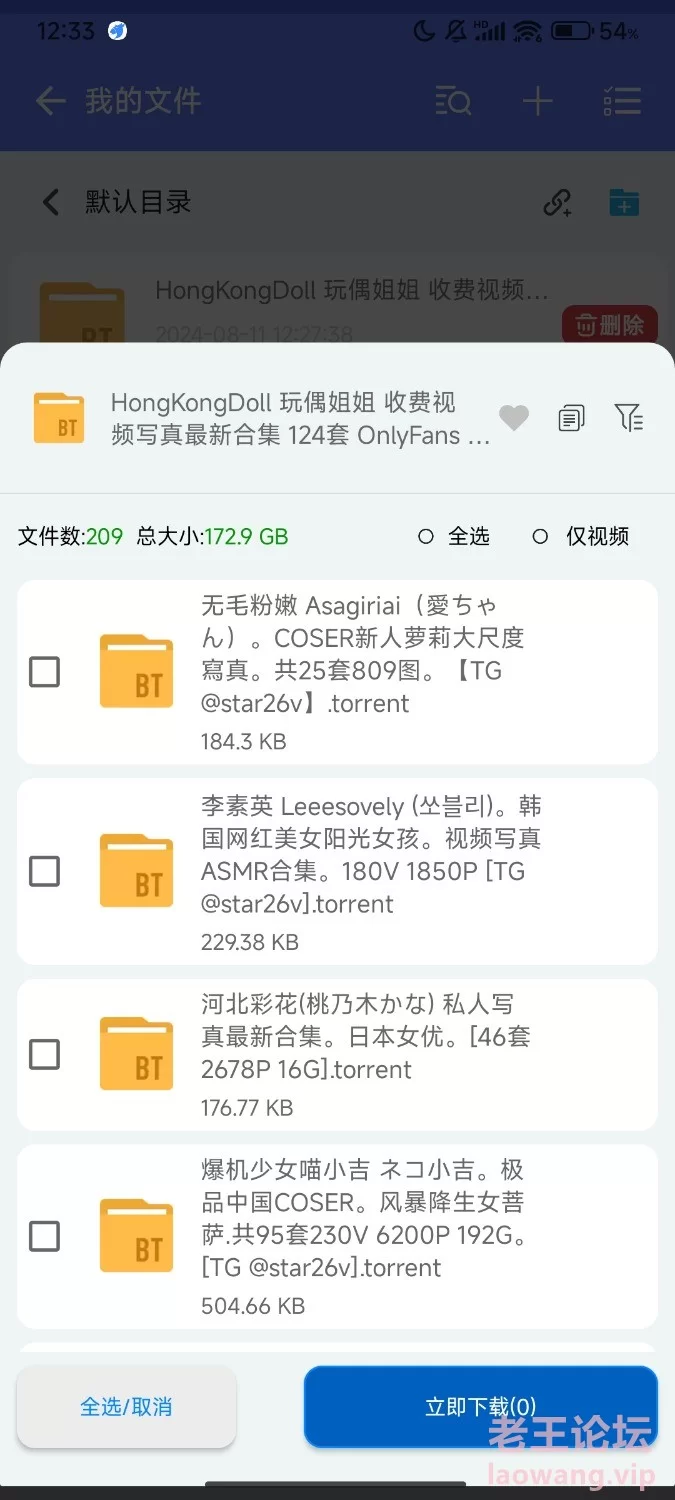Tap the BT folder icon of 河北彩花 torrent
675x1500 pixels.
[x=136, y=1054]
